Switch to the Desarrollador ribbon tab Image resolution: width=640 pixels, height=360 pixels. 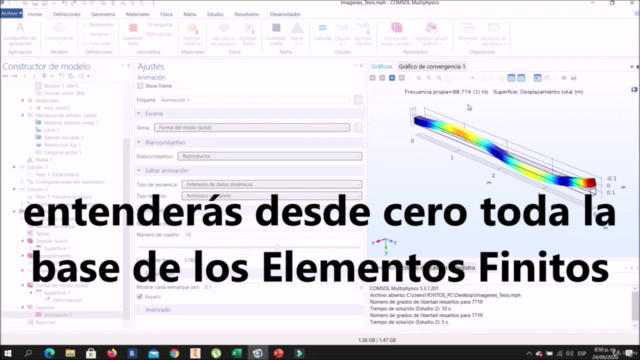[285, 14]
